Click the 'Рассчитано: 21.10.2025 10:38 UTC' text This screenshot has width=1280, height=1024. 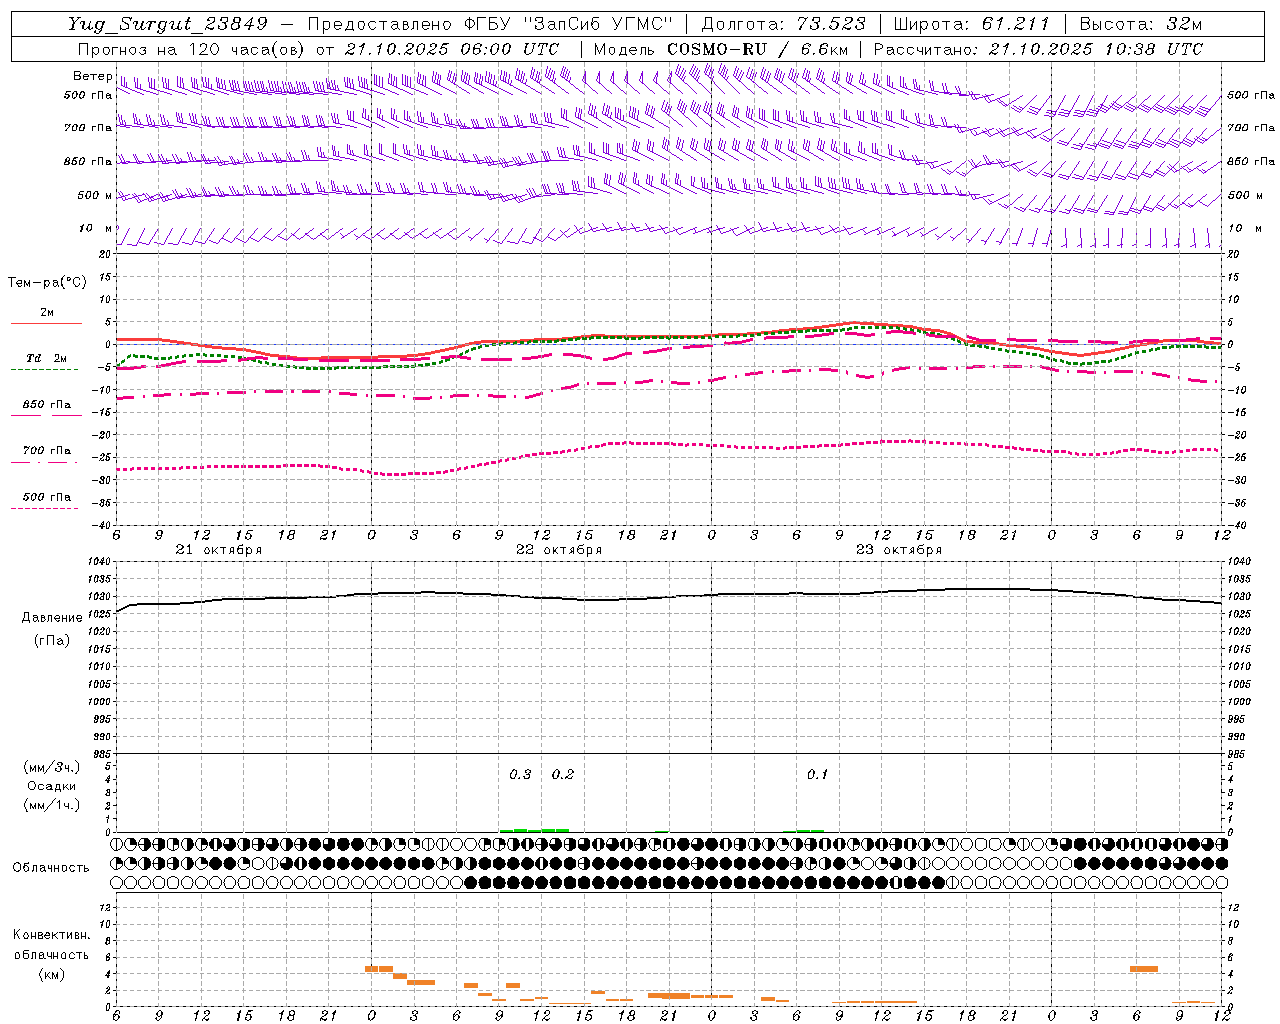pyautogui.click(x=1038, y=49)
